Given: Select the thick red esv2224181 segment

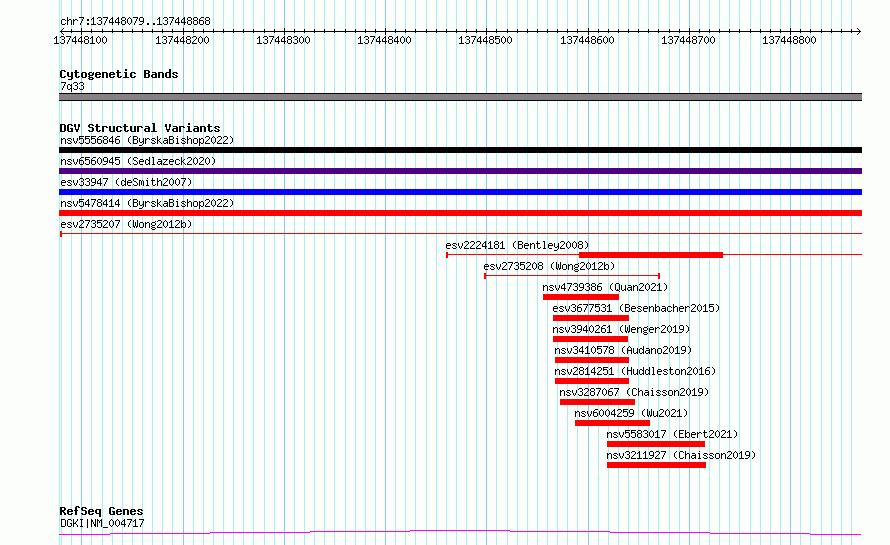Looking at the screenshot, I should click(x=651, y=255).
